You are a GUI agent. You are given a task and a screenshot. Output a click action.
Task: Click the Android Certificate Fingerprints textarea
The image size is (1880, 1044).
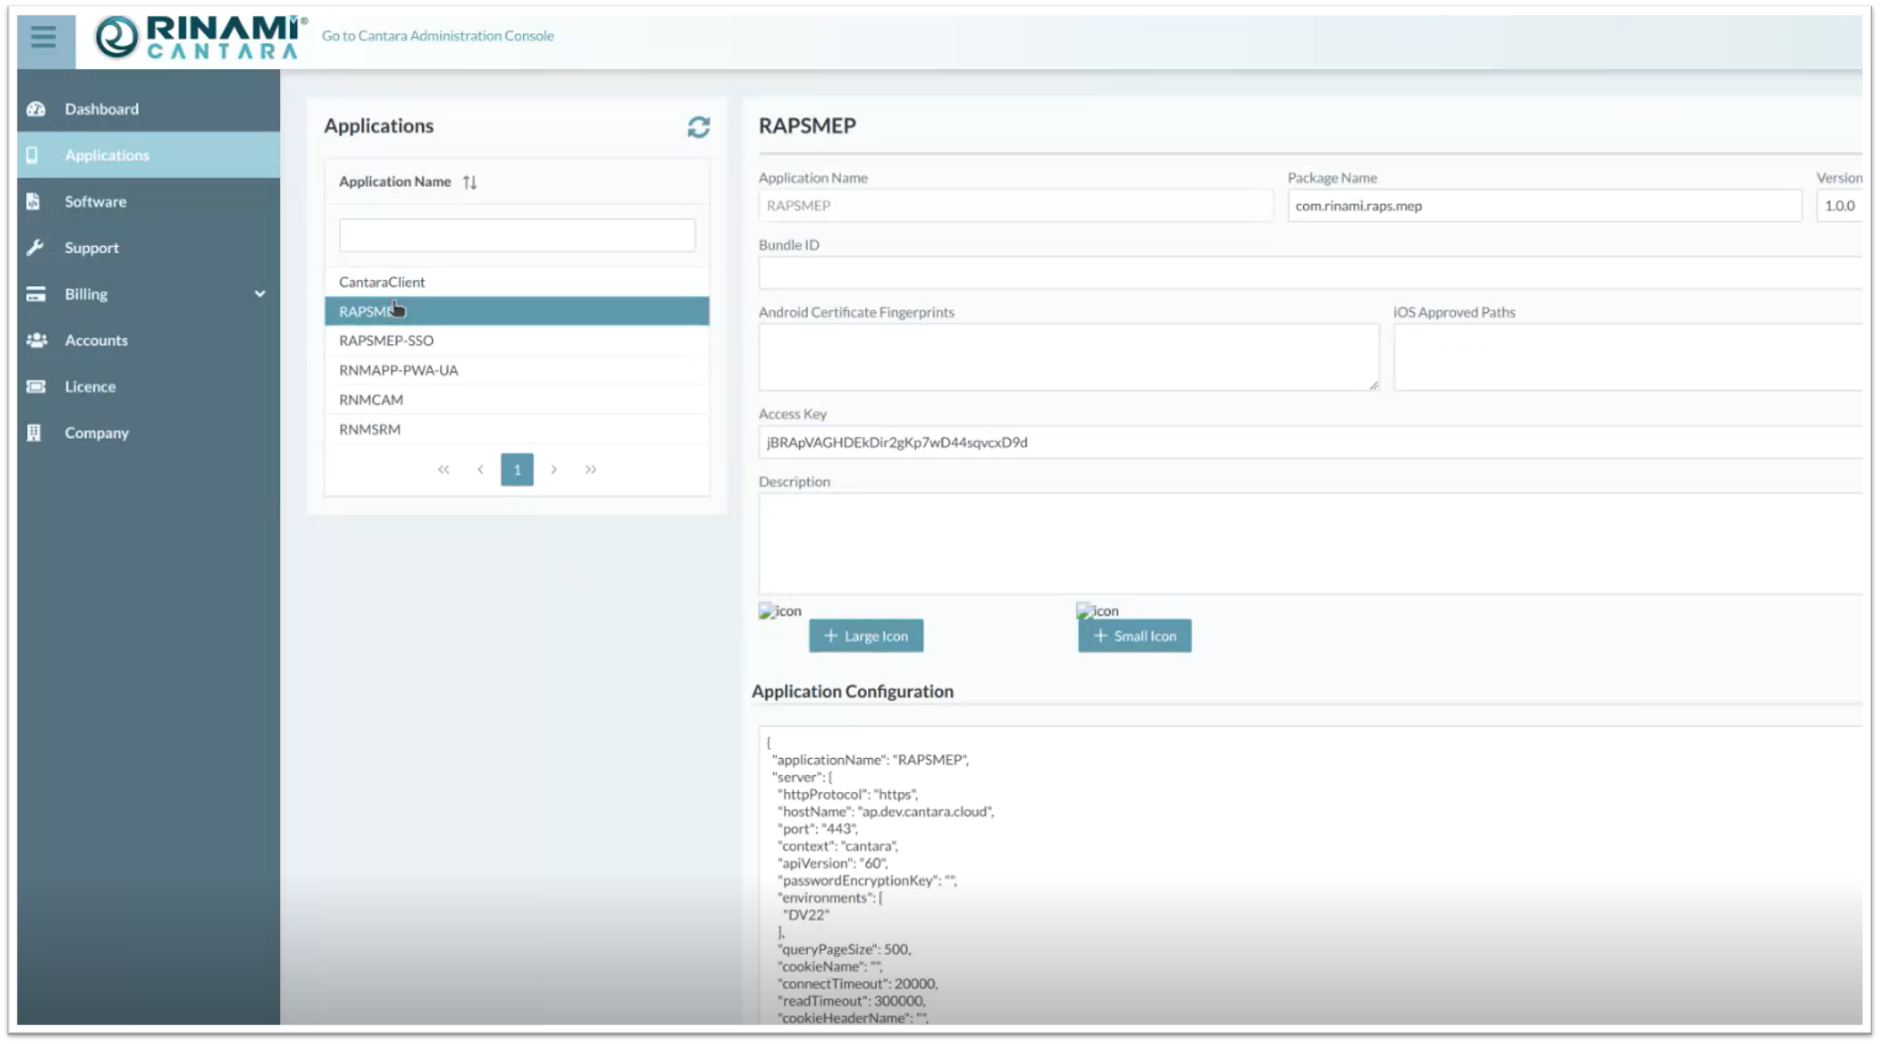(1069, 357)
